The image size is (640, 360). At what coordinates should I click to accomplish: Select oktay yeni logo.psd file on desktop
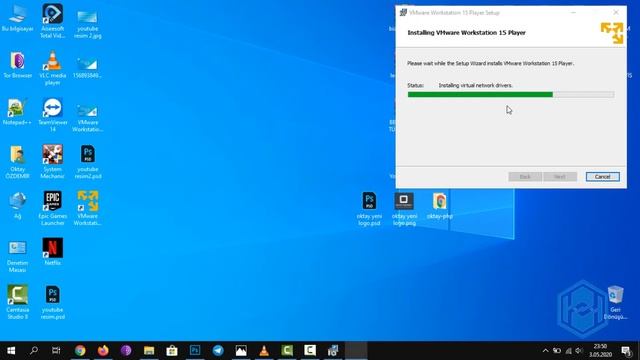(369, 209)
